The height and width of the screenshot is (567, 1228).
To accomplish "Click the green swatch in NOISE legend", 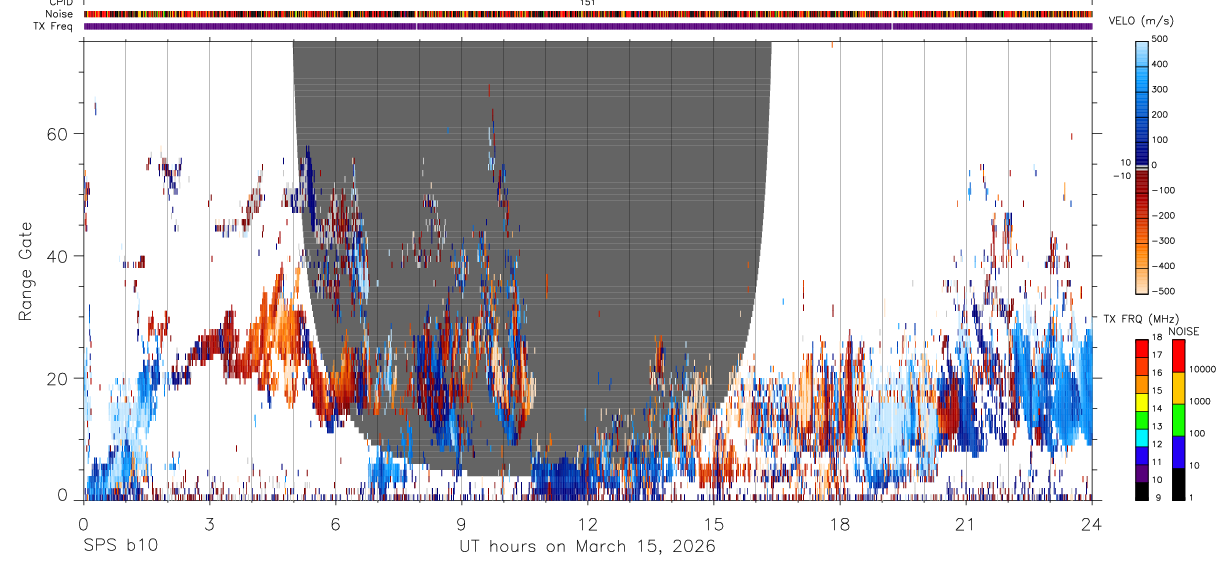I will pyautogui.click(x=1178, y=419).
